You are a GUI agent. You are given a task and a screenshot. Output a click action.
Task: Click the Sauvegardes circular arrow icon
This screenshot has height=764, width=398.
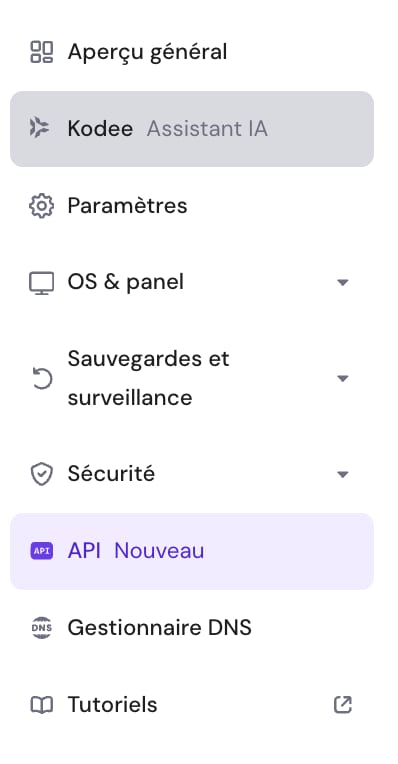tap(42, 379)
